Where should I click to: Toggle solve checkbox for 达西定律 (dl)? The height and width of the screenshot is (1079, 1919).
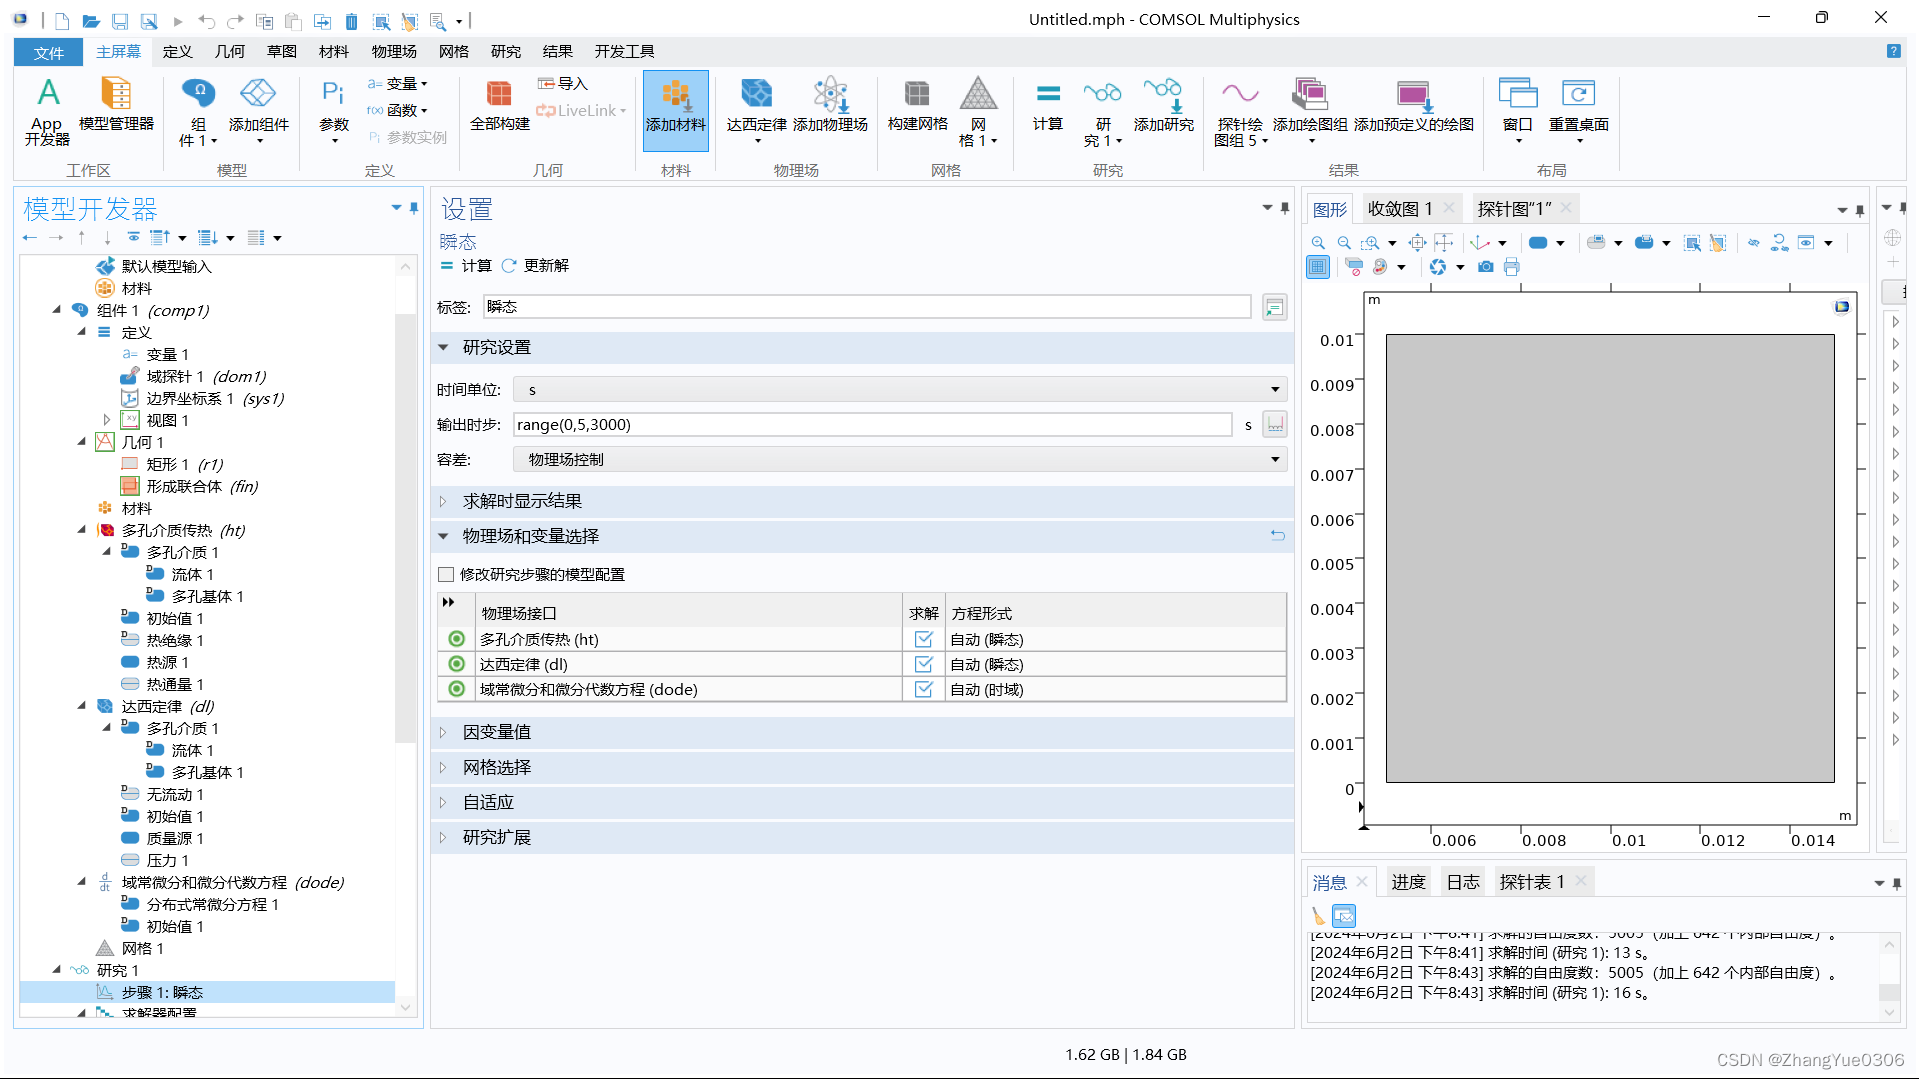924,664
